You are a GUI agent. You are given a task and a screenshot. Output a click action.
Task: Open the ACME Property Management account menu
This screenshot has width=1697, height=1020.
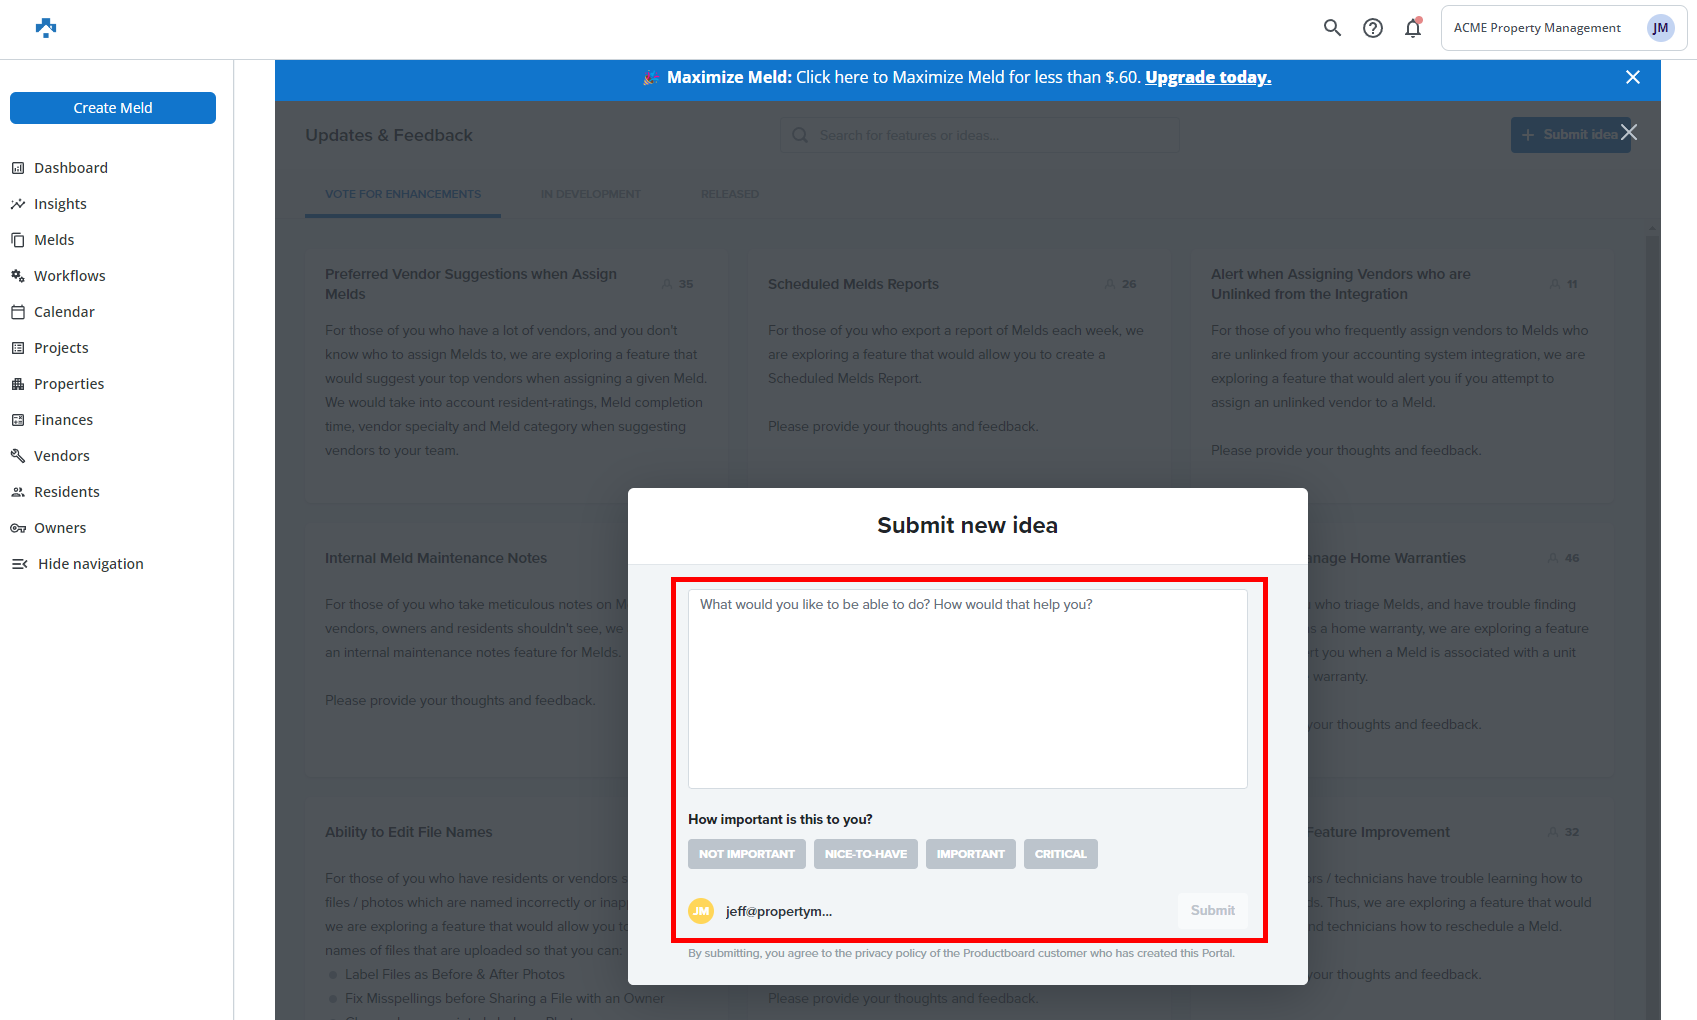click(1562, 27)
